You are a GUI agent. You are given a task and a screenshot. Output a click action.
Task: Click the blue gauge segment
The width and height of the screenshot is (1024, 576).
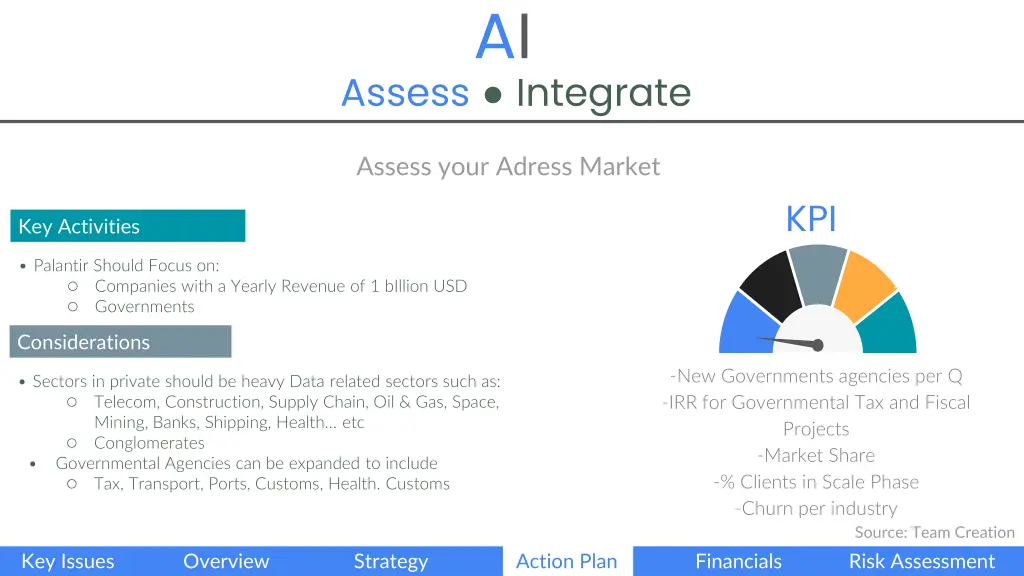click(746, 327)
